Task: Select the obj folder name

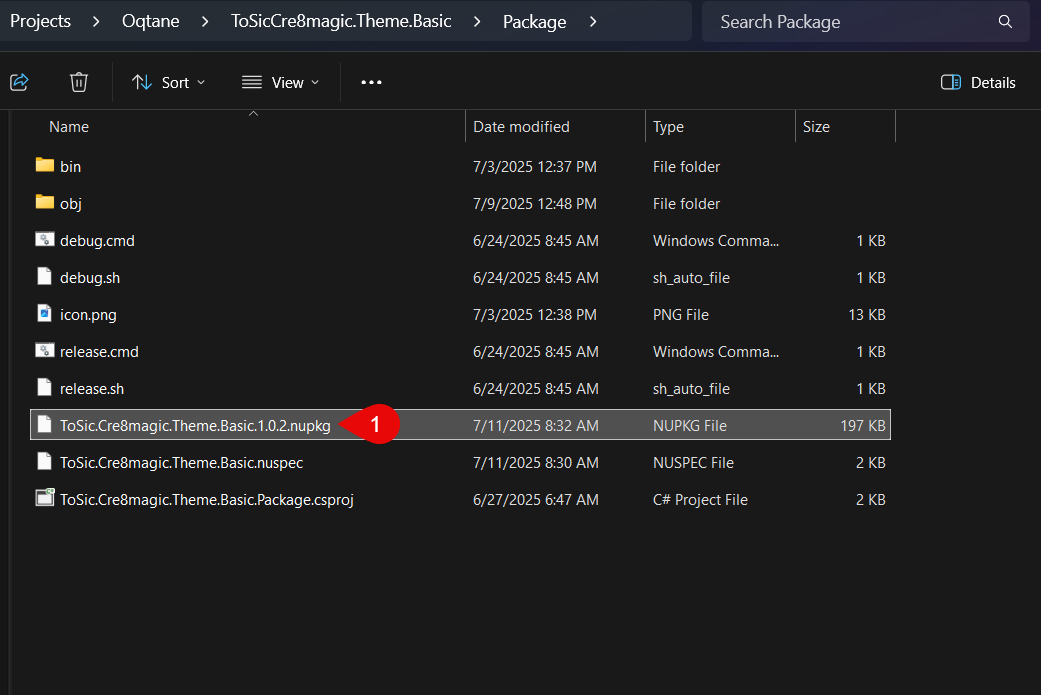Action: coord(70,204)
